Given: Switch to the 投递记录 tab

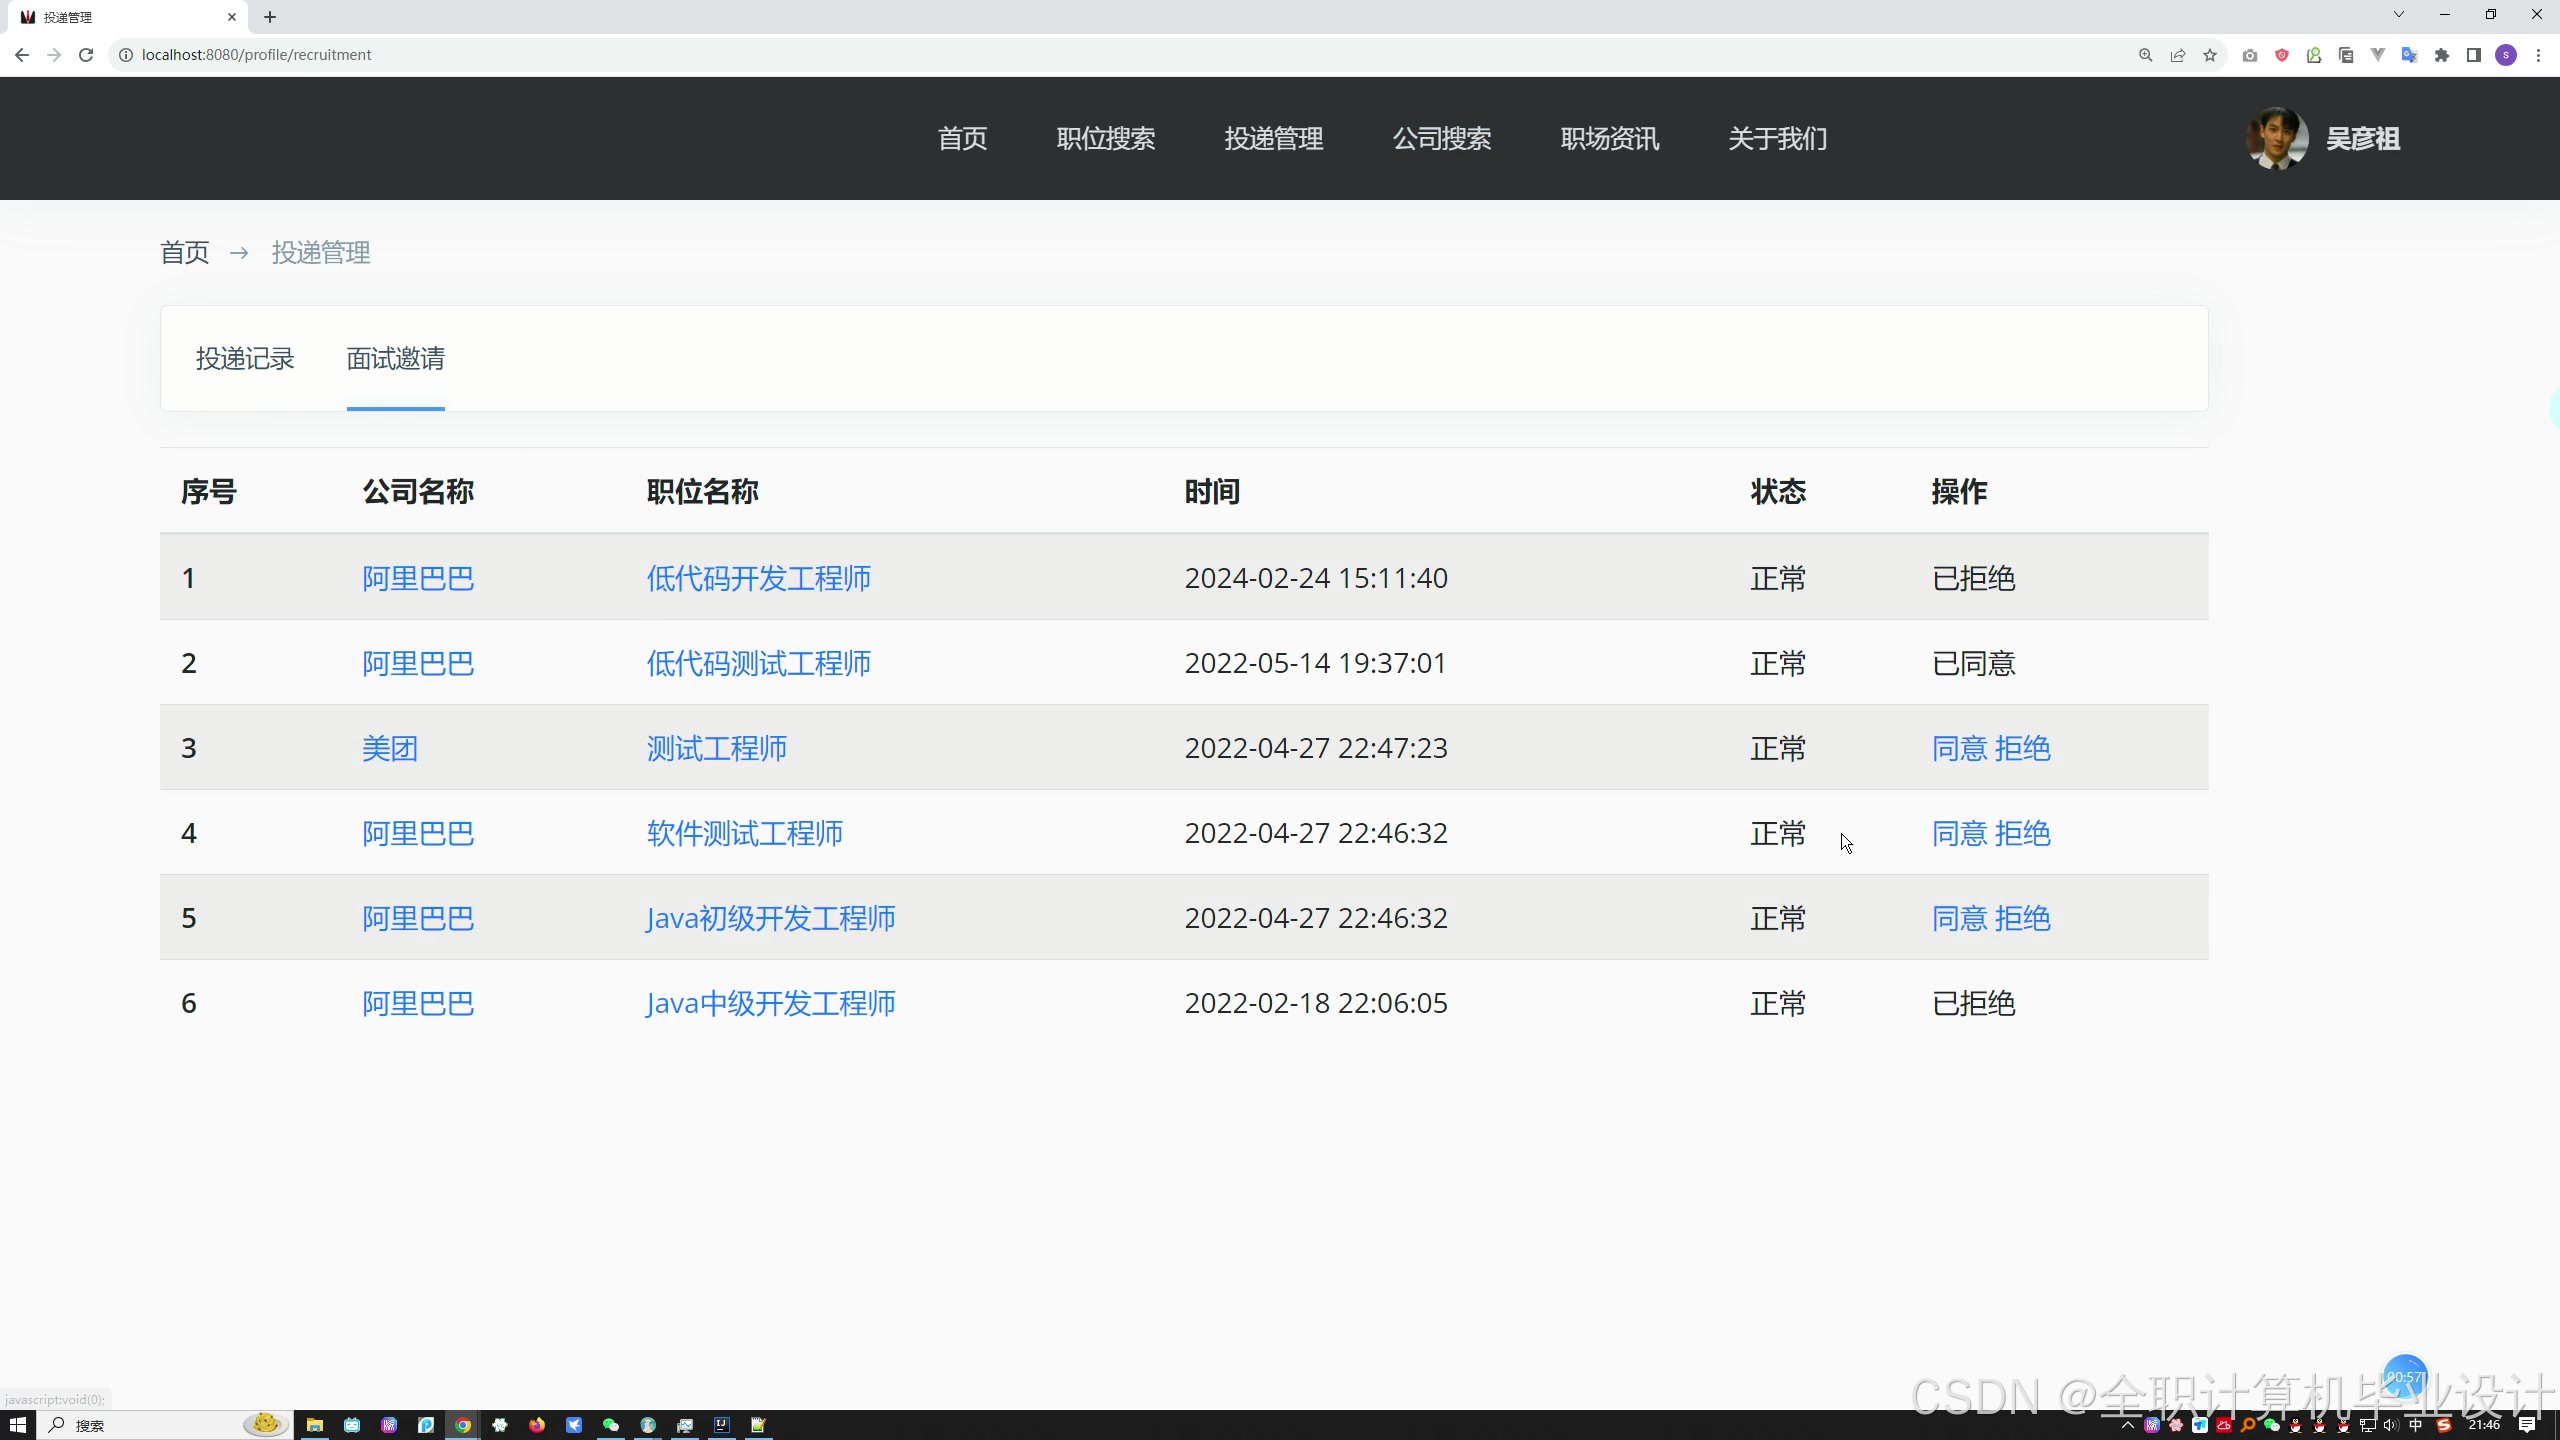Looking at the screenshot, I should point(245,358).
